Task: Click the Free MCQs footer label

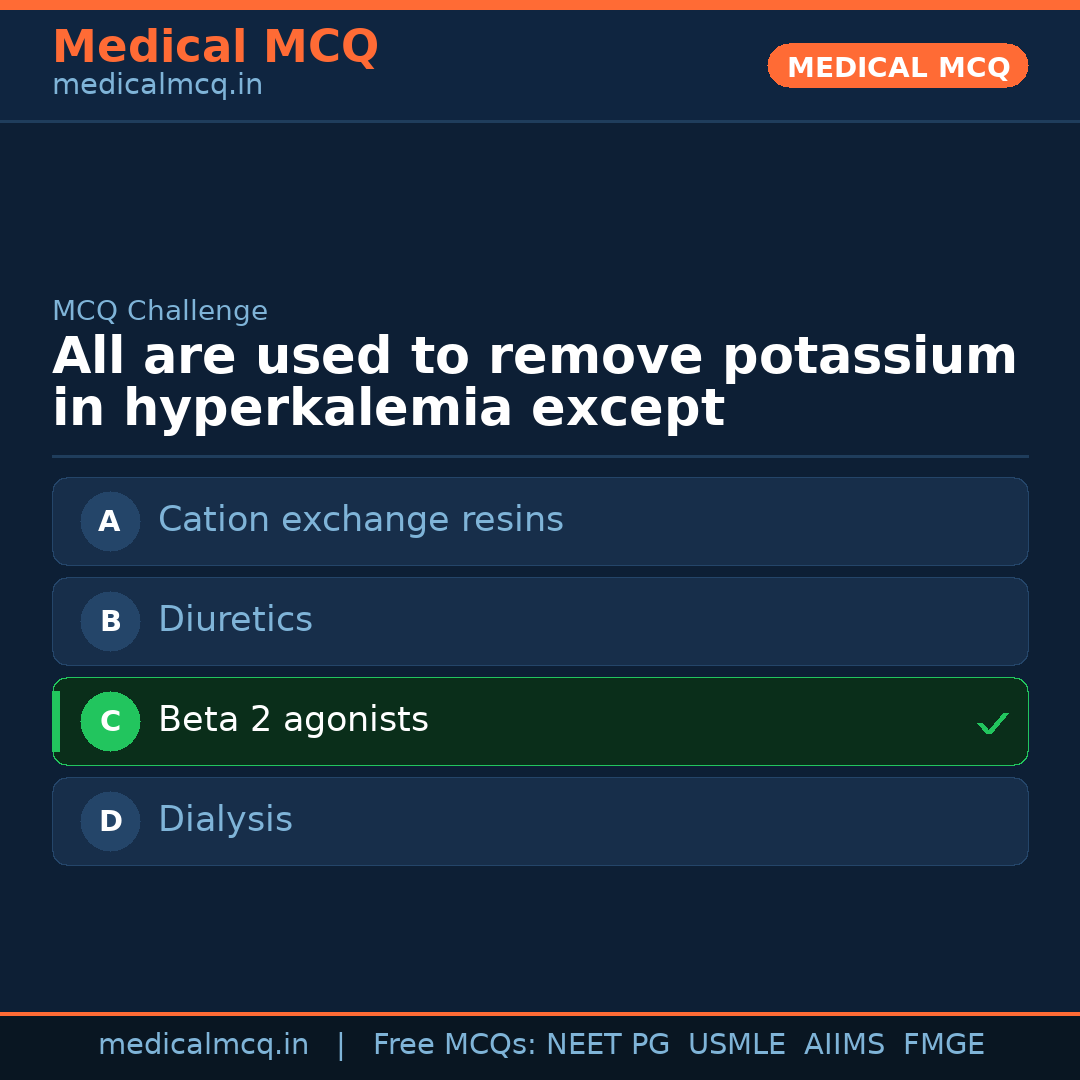Action: click(x=455, y=1045)
